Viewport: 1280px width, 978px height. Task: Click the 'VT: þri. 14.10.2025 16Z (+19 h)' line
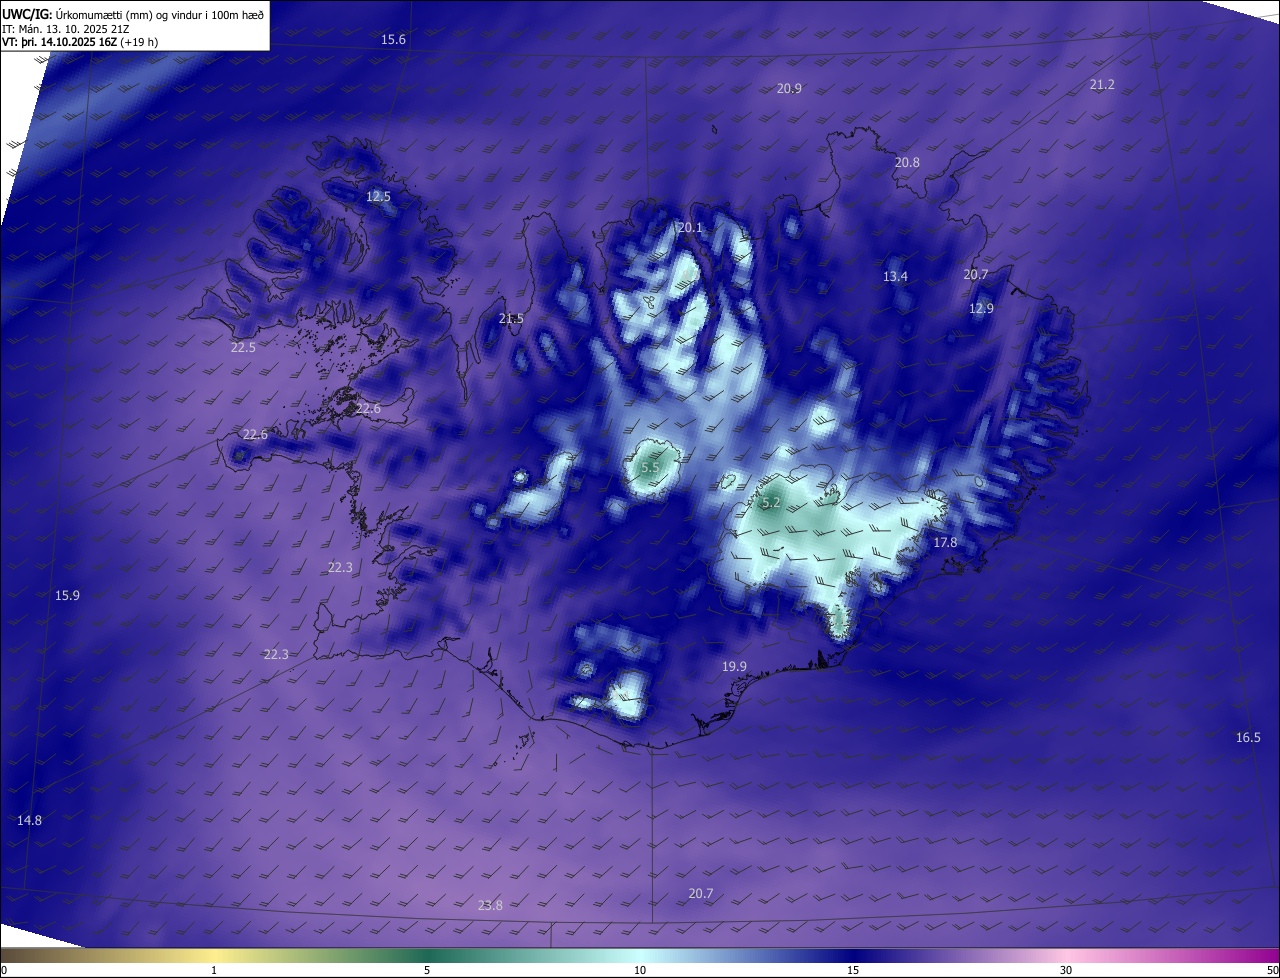80,42
